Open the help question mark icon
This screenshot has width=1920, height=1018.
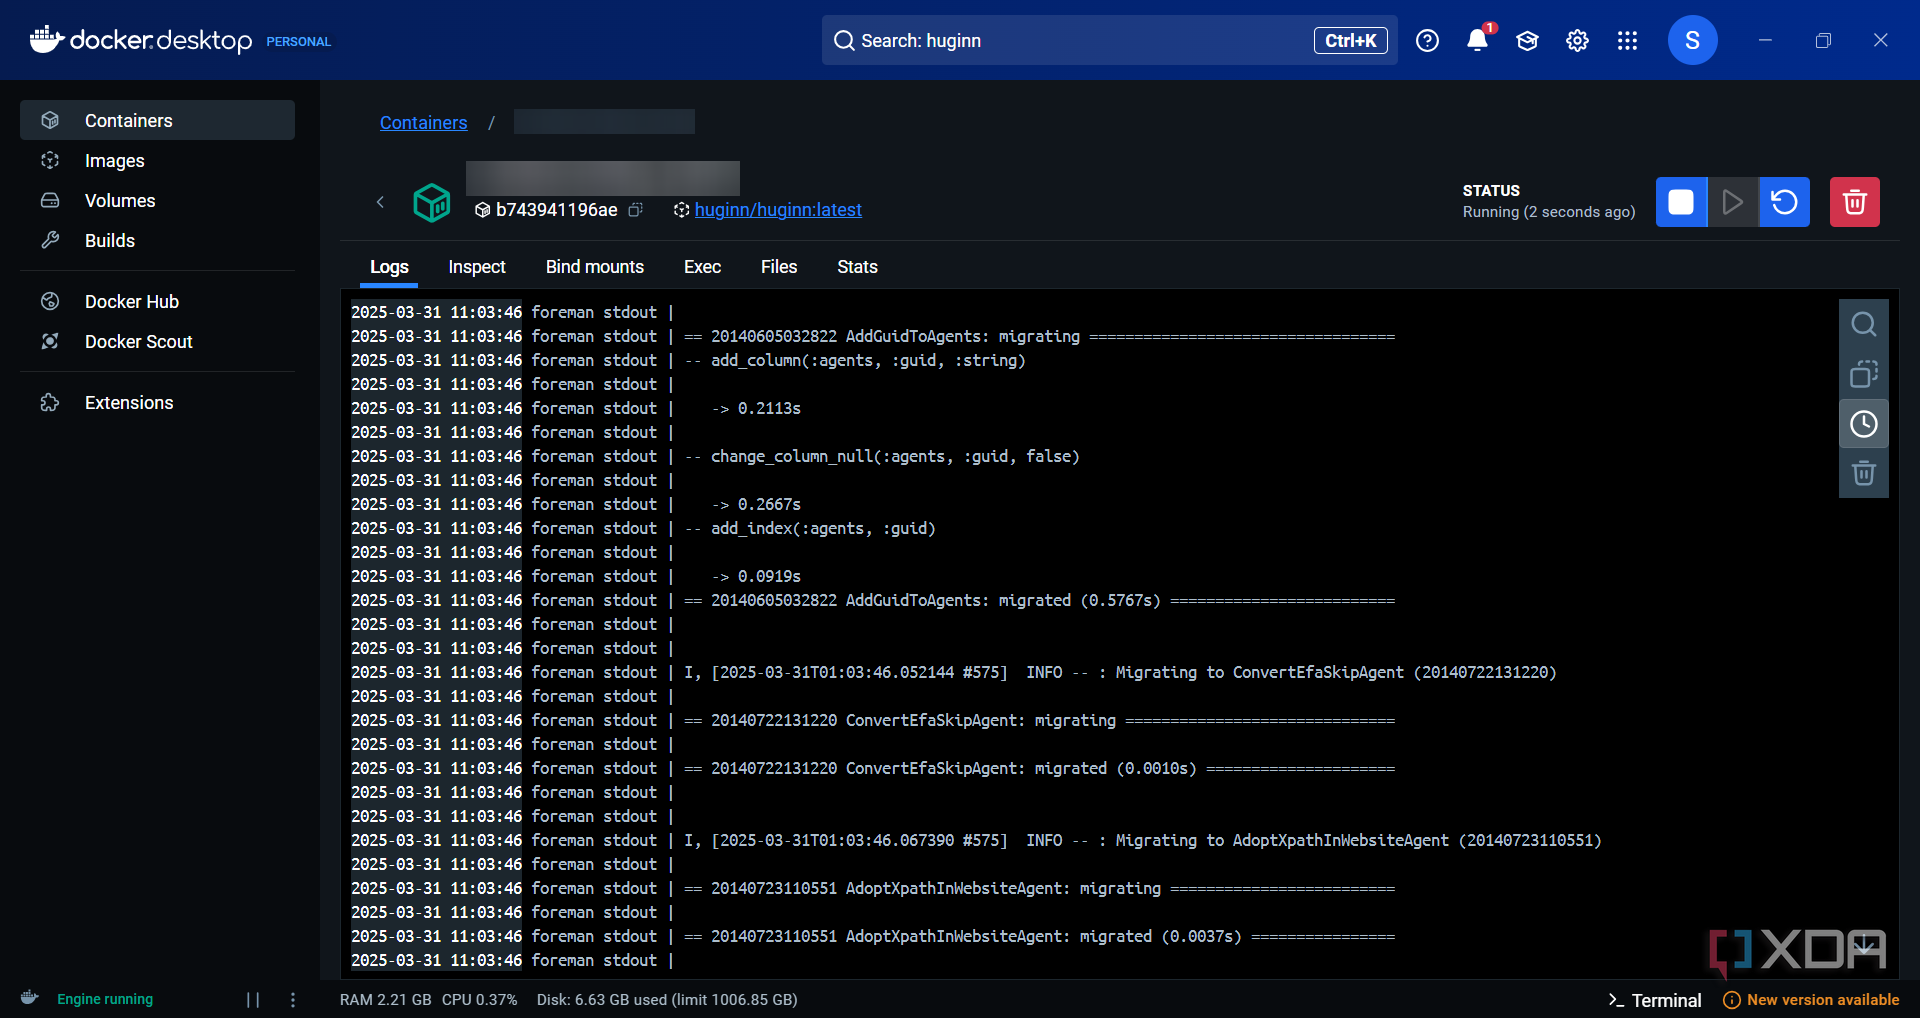pos(1427,40)
